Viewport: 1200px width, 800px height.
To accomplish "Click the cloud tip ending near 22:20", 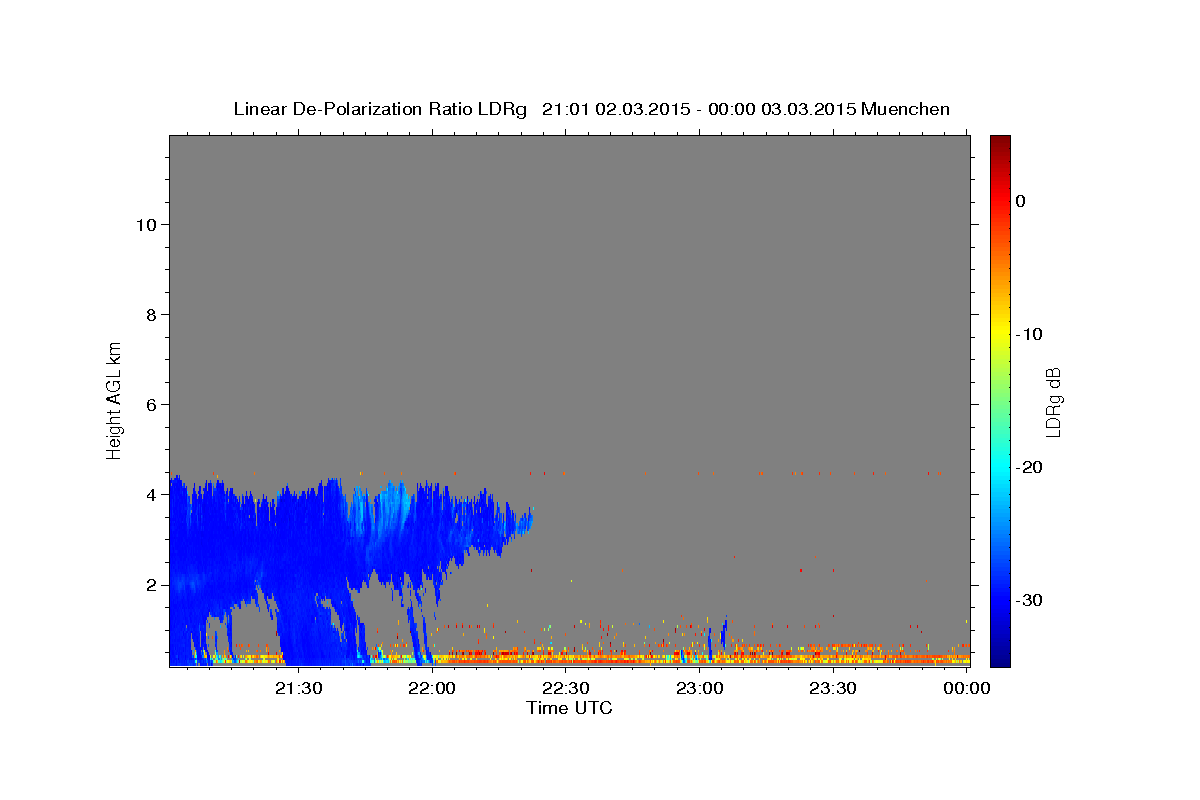I will [x=524, y=521].
